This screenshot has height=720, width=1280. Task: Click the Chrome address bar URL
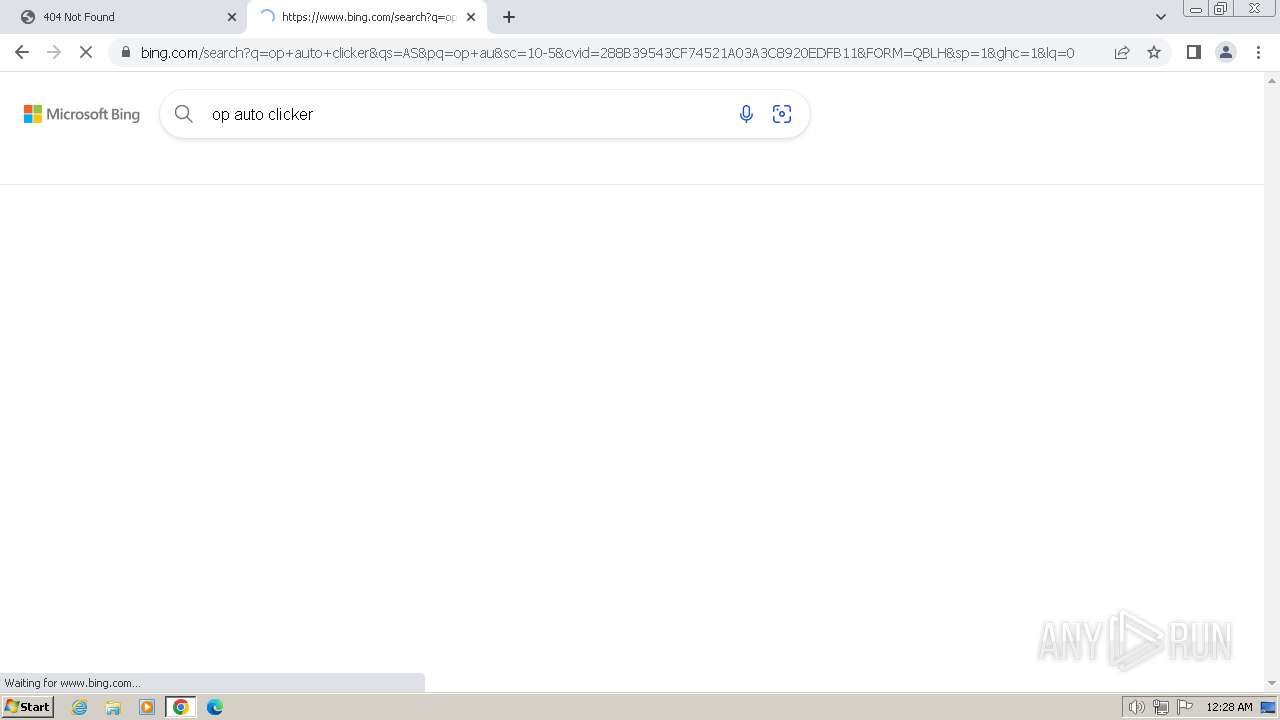click(607, 52)
